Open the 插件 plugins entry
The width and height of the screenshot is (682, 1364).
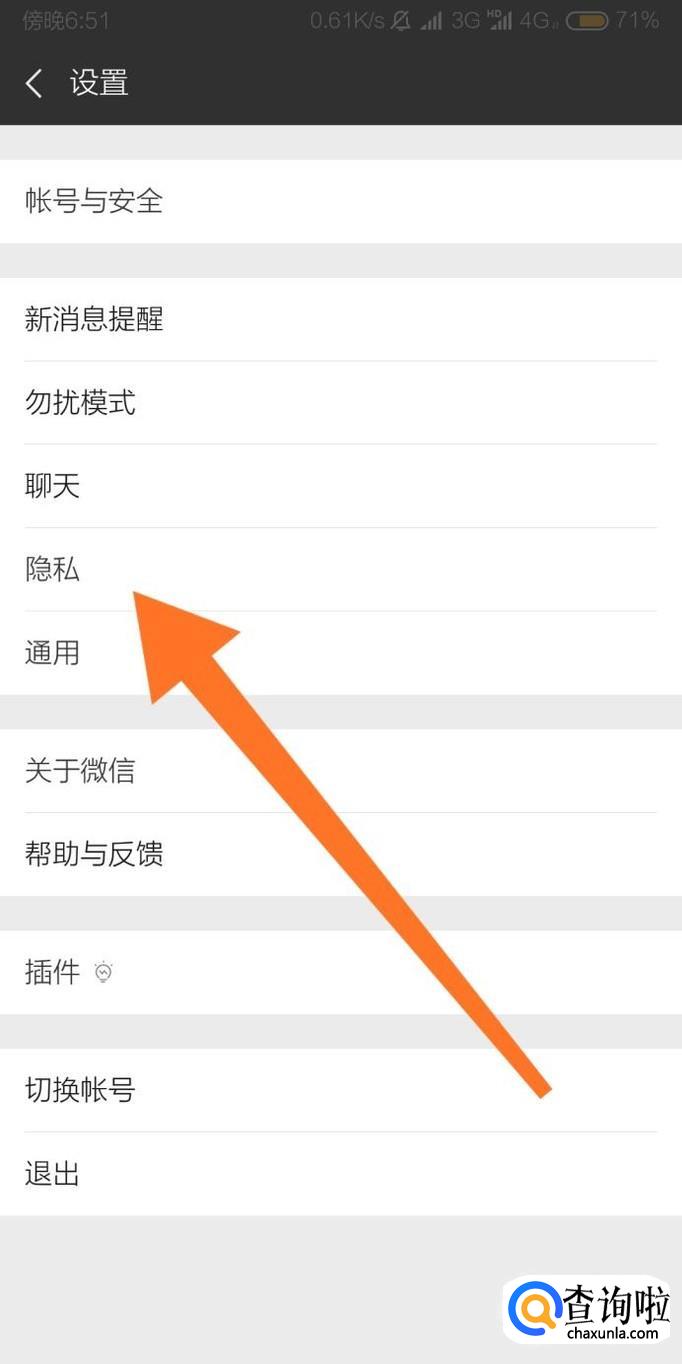point(341,972)
